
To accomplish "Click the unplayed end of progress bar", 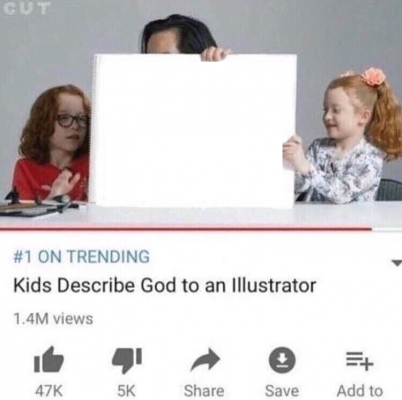I will 387,229.
